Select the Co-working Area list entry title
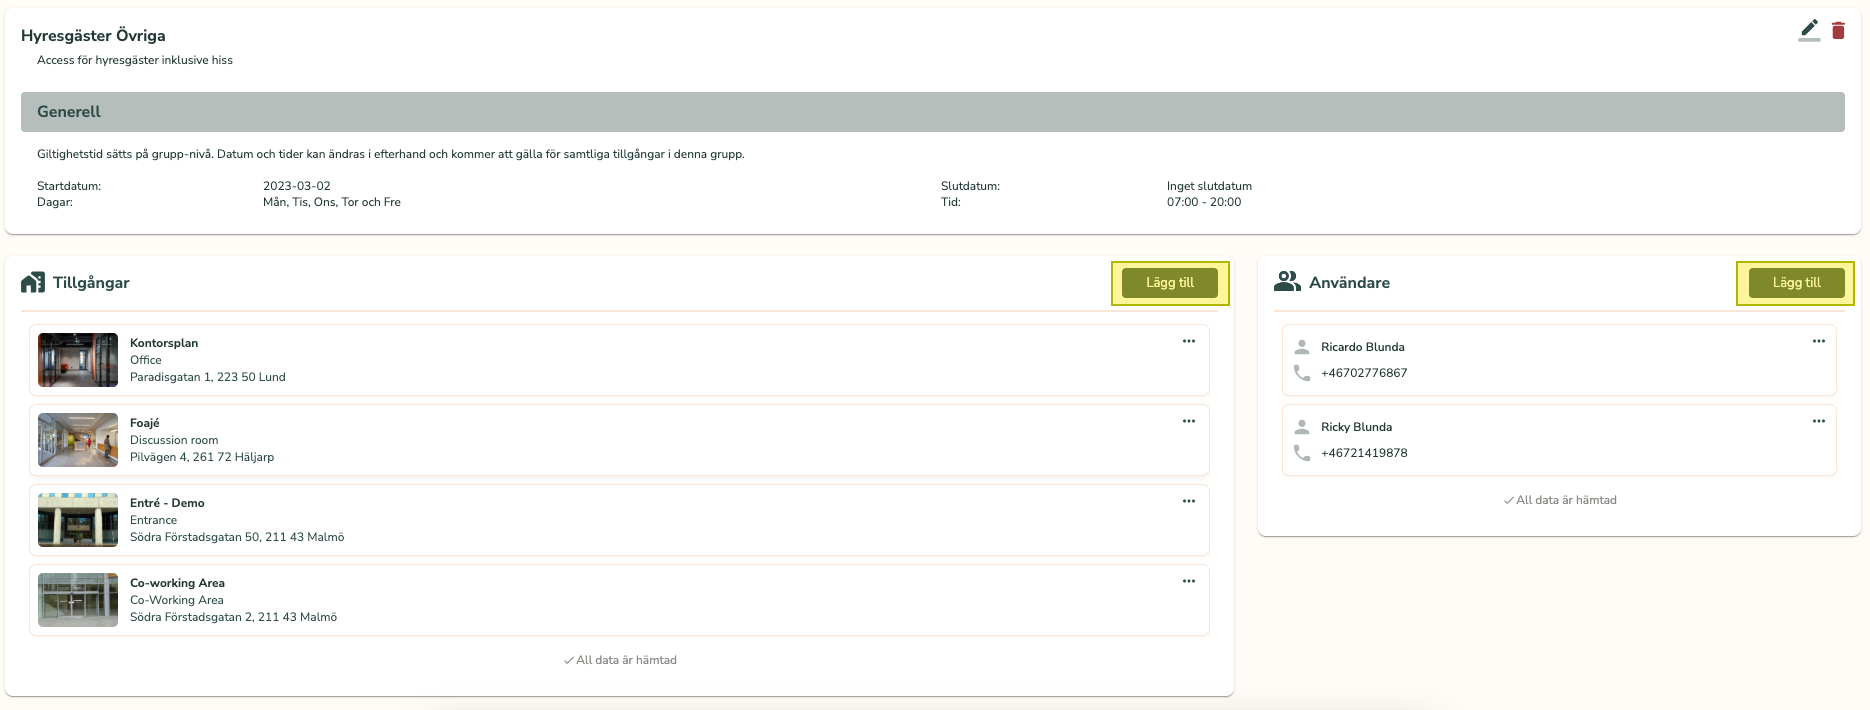Screen dimensions: 1870x710 177,583
